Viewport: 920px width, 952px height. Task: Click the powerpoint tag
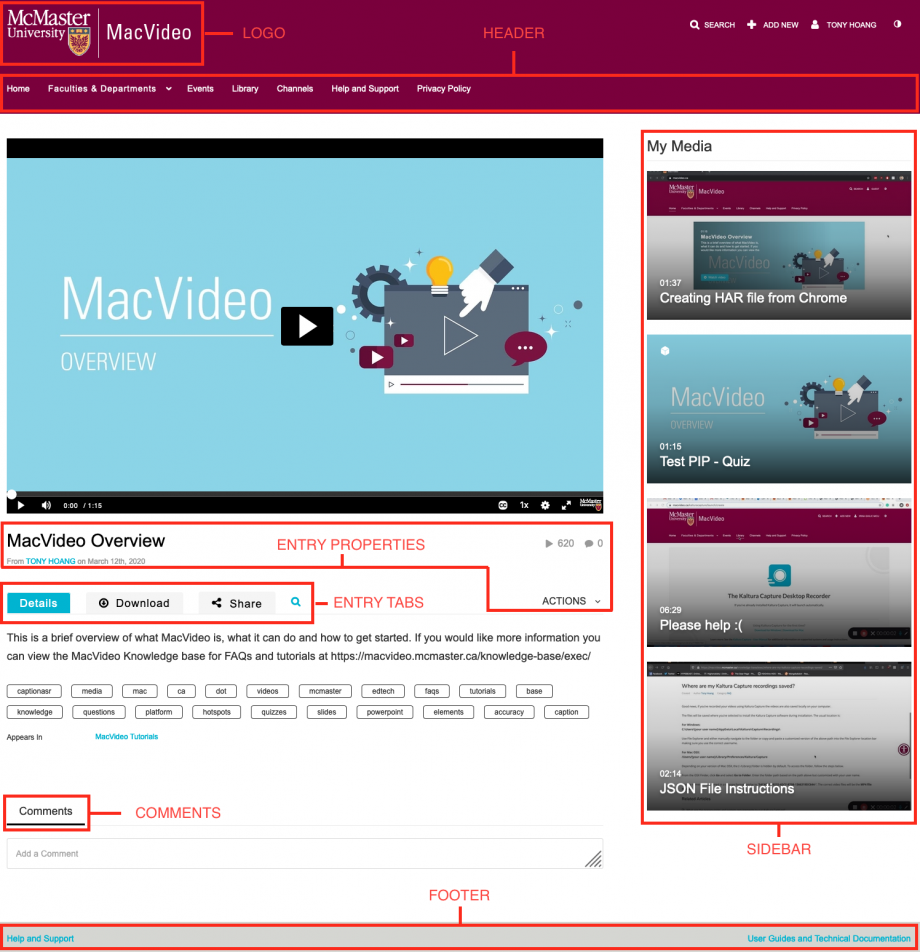pyautogui.click(x=385, y=712)
